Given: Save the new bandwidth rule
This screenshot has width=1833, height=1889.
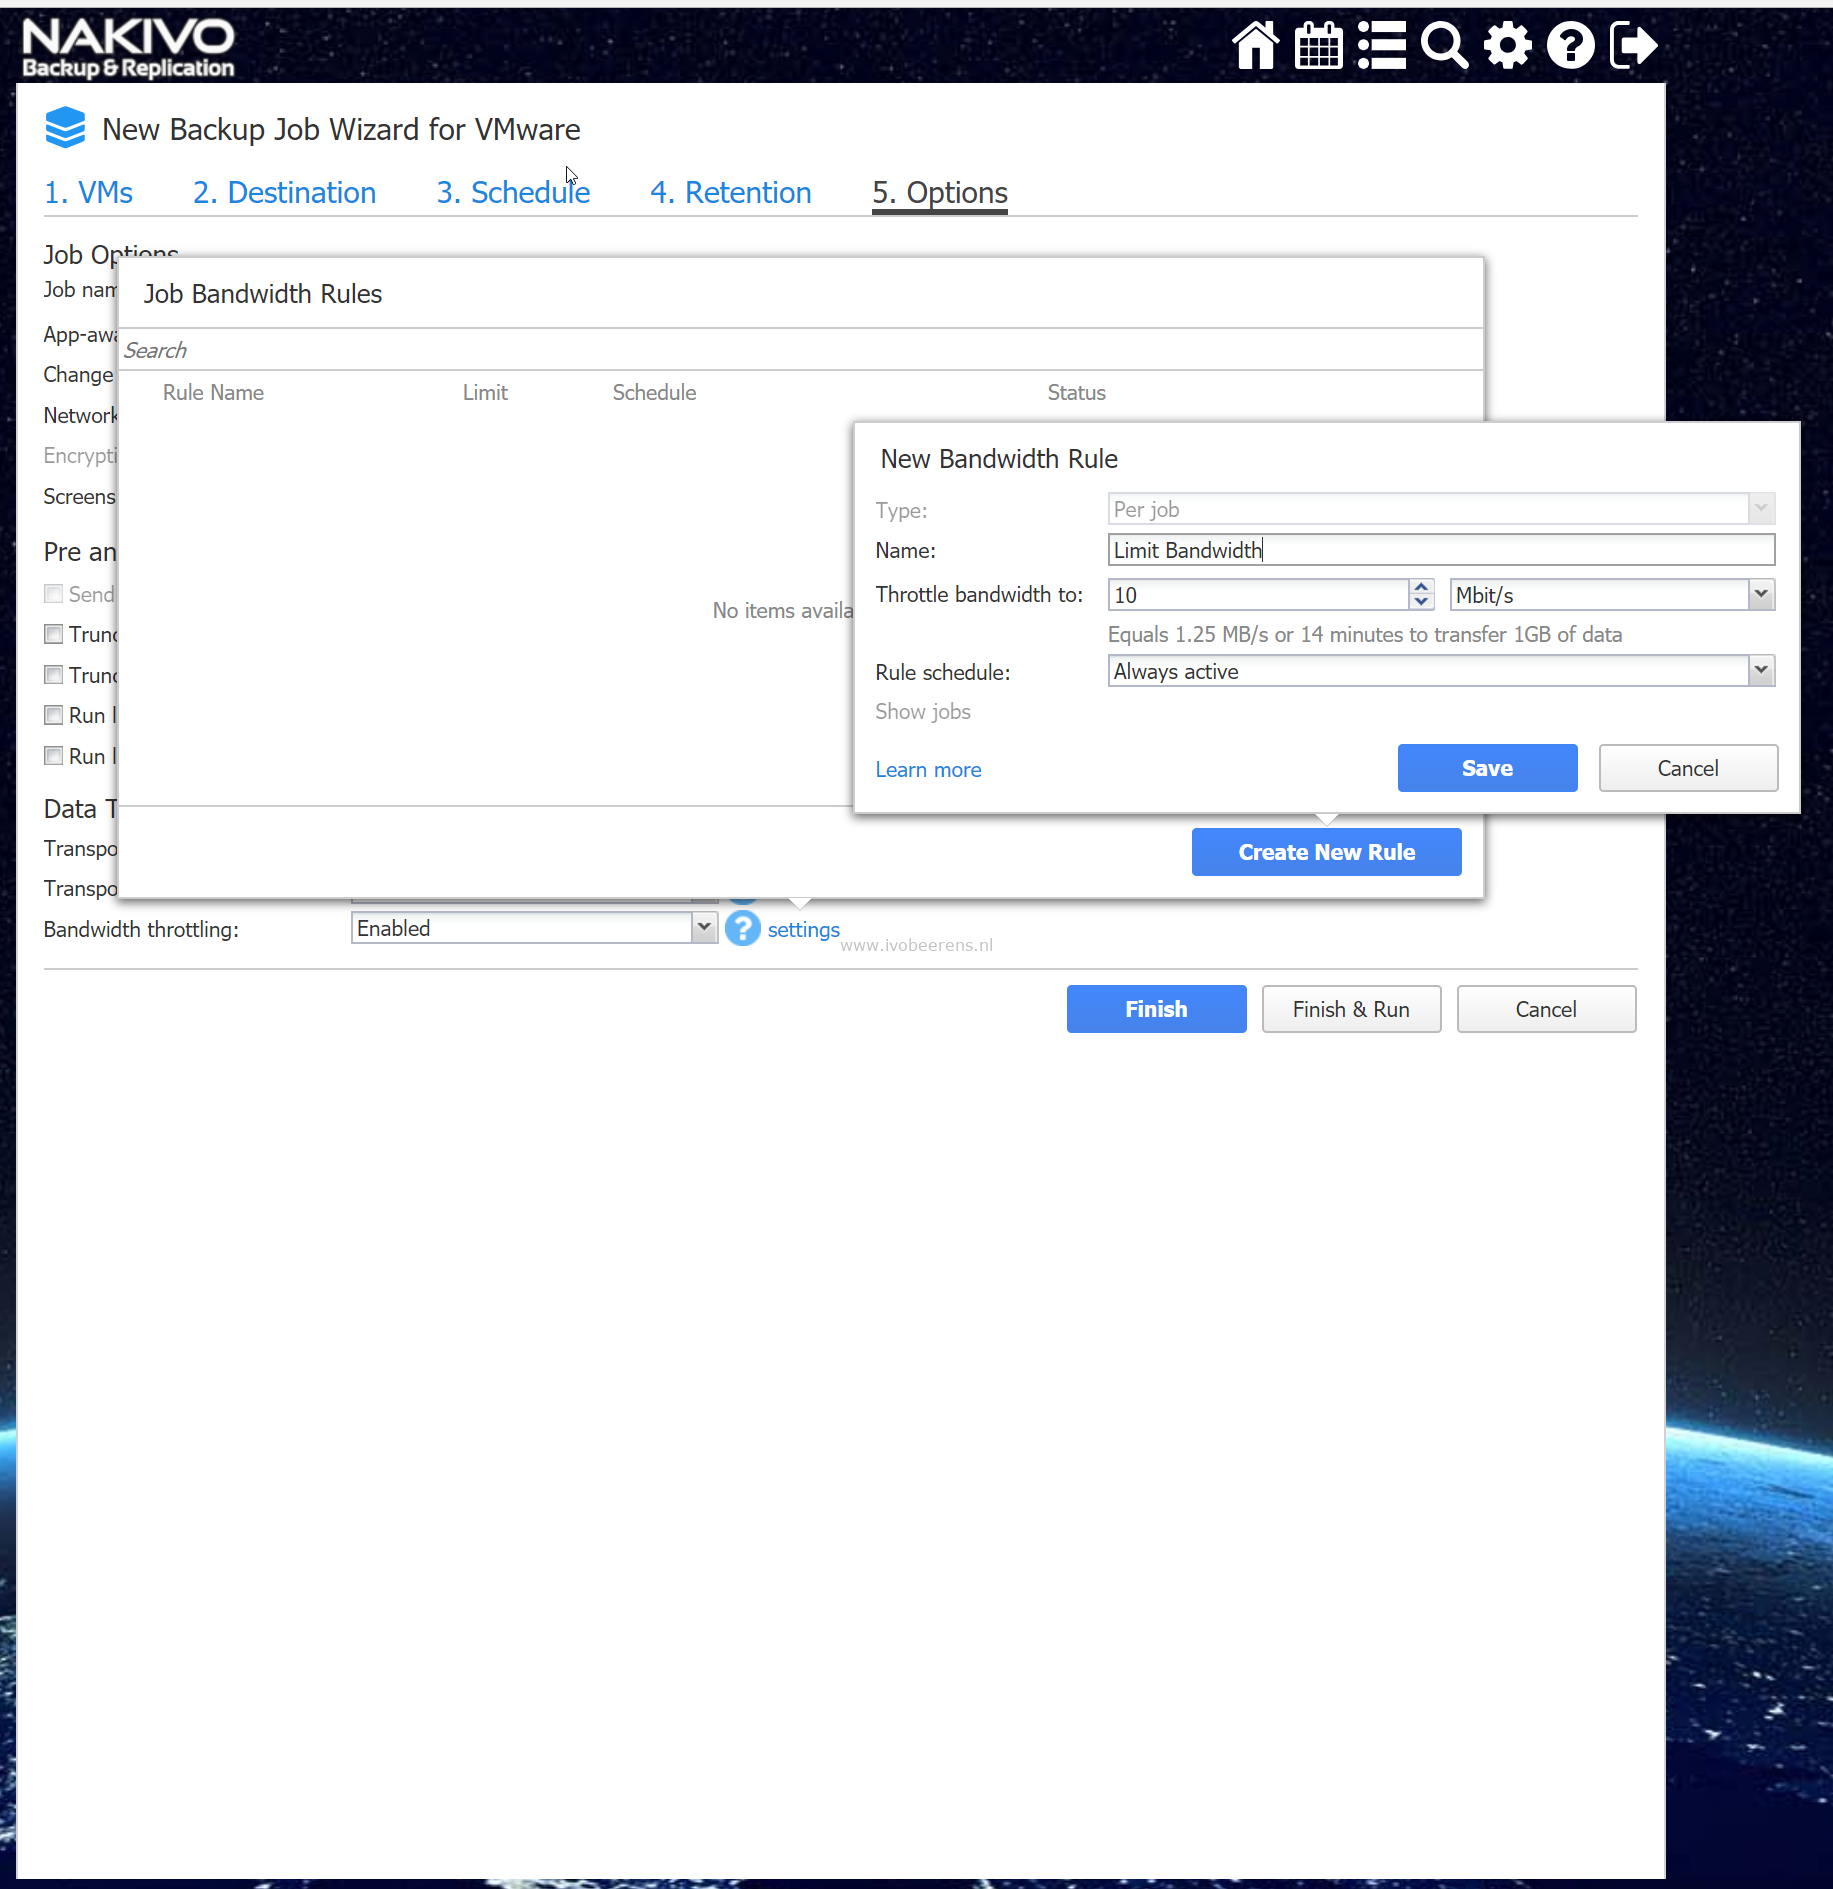Looking at the screenshot, I should pyautogui.click(x=1487, y=768).
